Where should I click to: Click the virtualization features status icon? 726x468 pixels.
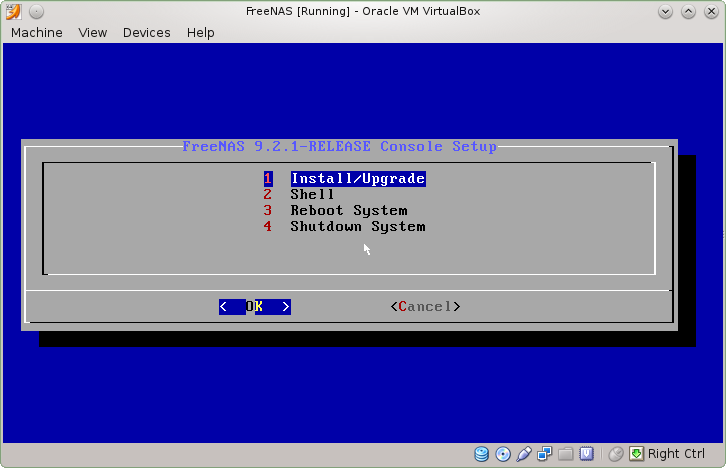[586, 454]
